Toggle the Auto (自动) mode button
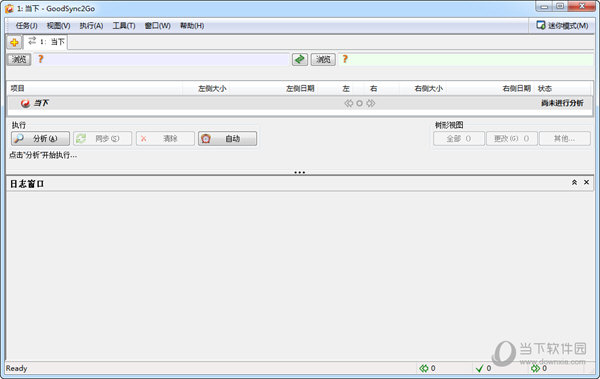Image resolution: width=600 pixels, height=379 pixels. click(x=227, y=139)
